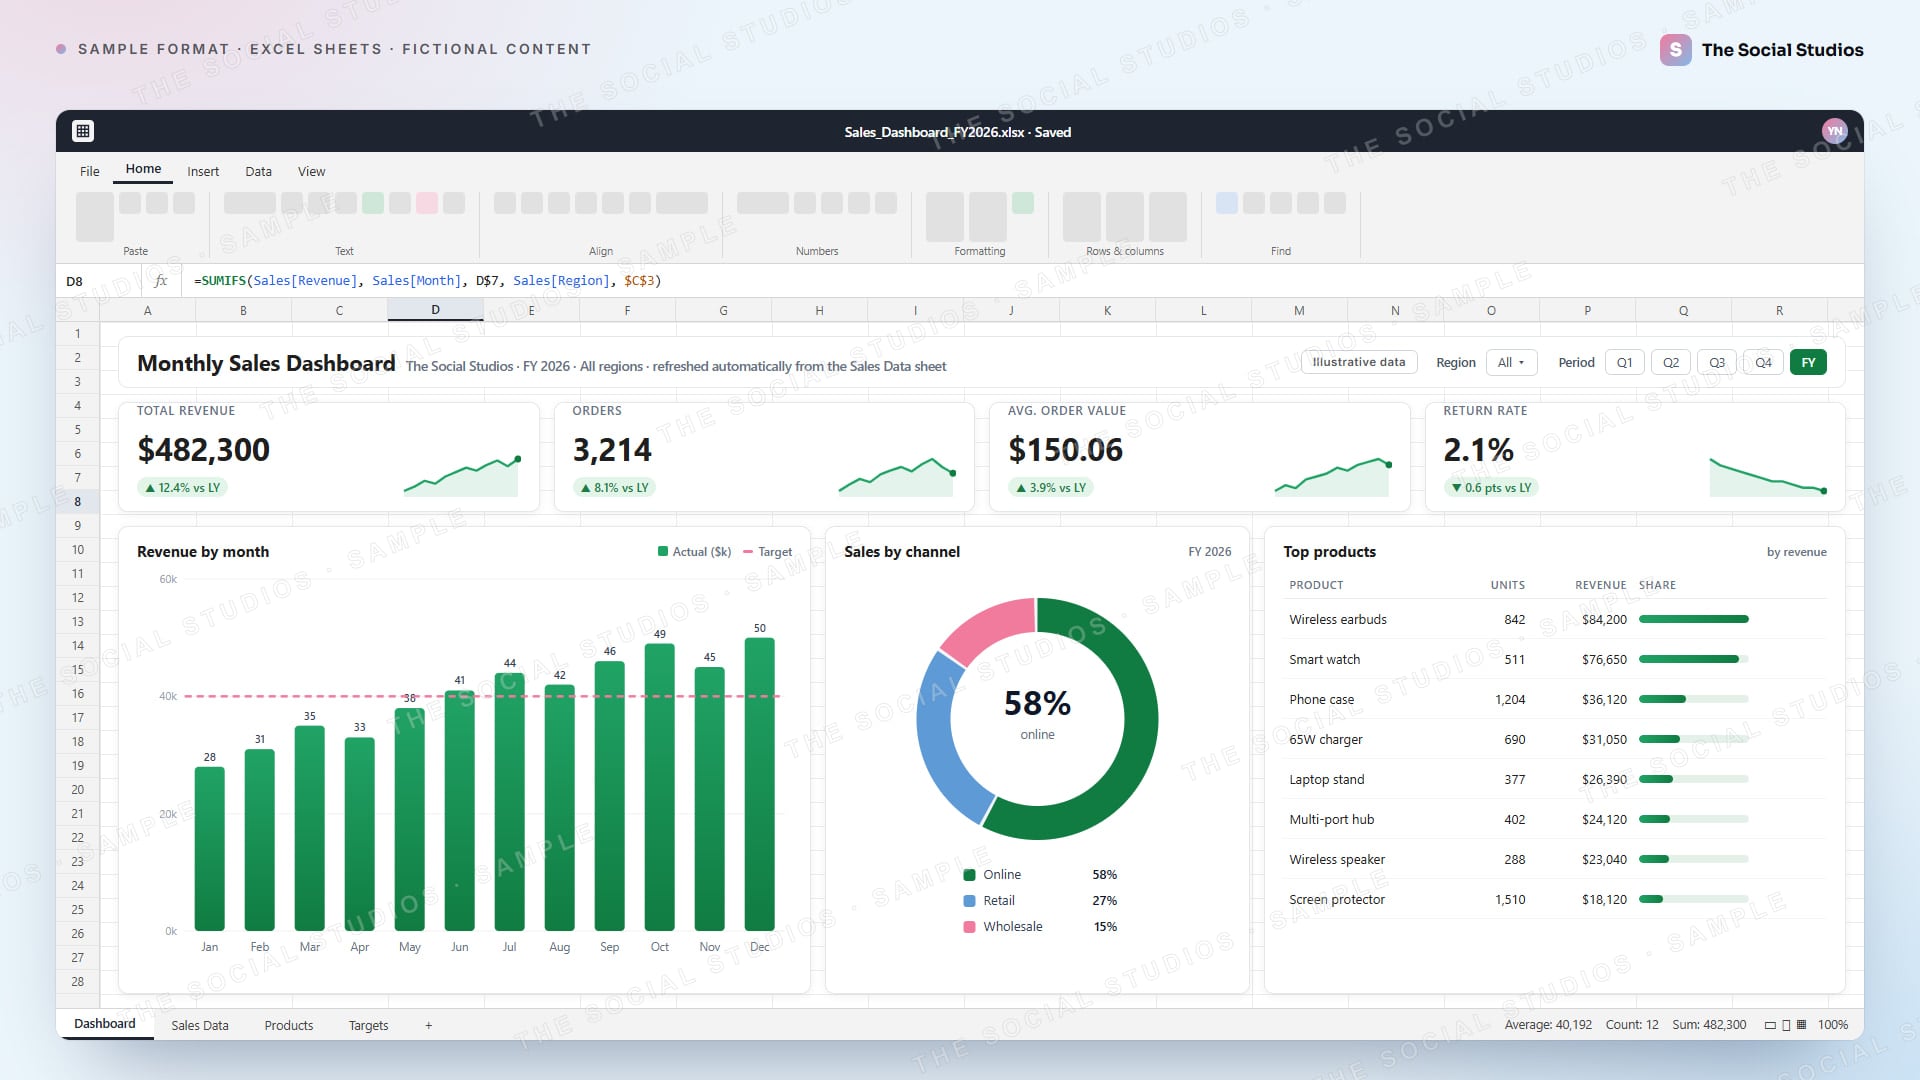The width and height of the screenshot is (1920, 1080).
Task: Switch to portrait page layout view icon
Action: tap(1786, 1025)
